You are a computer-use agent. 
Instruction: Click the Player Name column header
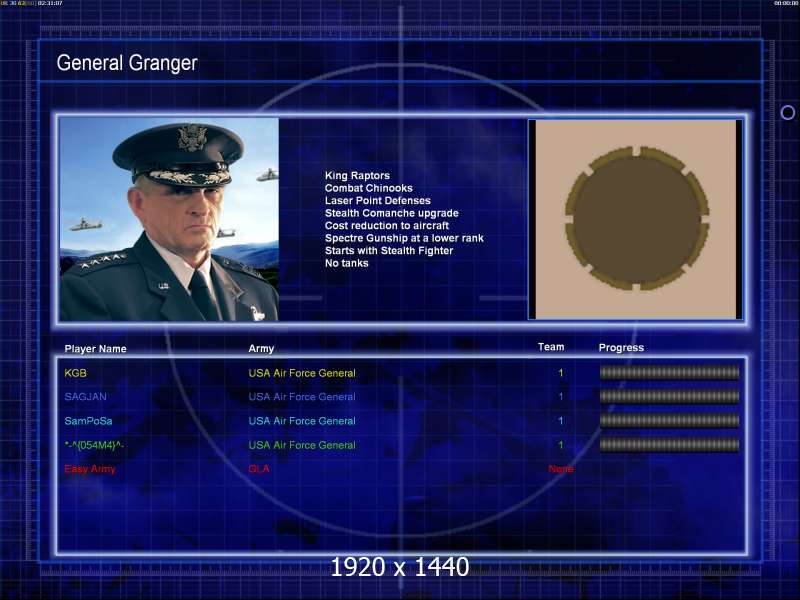[95, 349]
